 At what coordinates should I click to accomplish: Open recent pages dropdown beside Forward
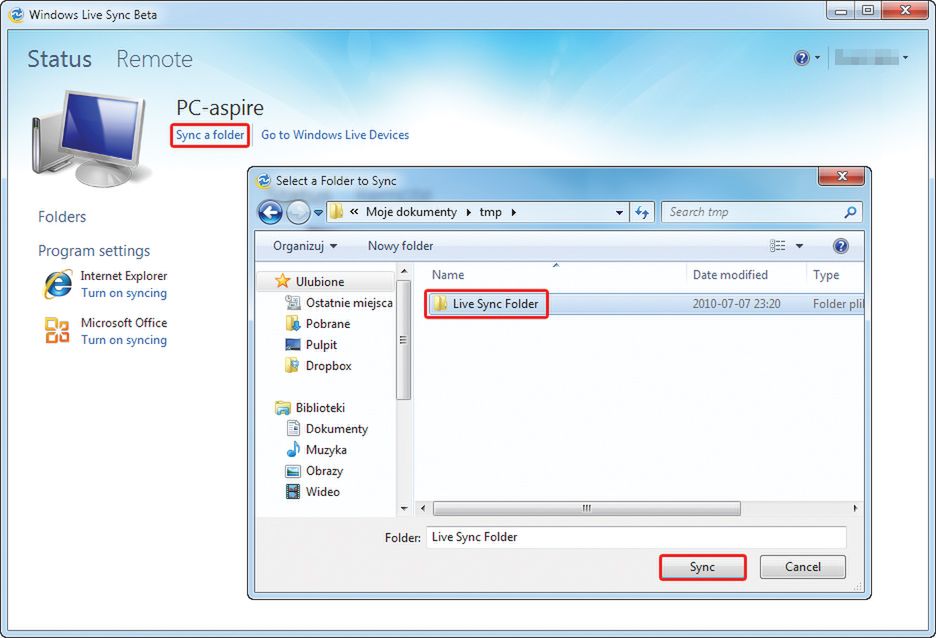click(x=318, y=212)
